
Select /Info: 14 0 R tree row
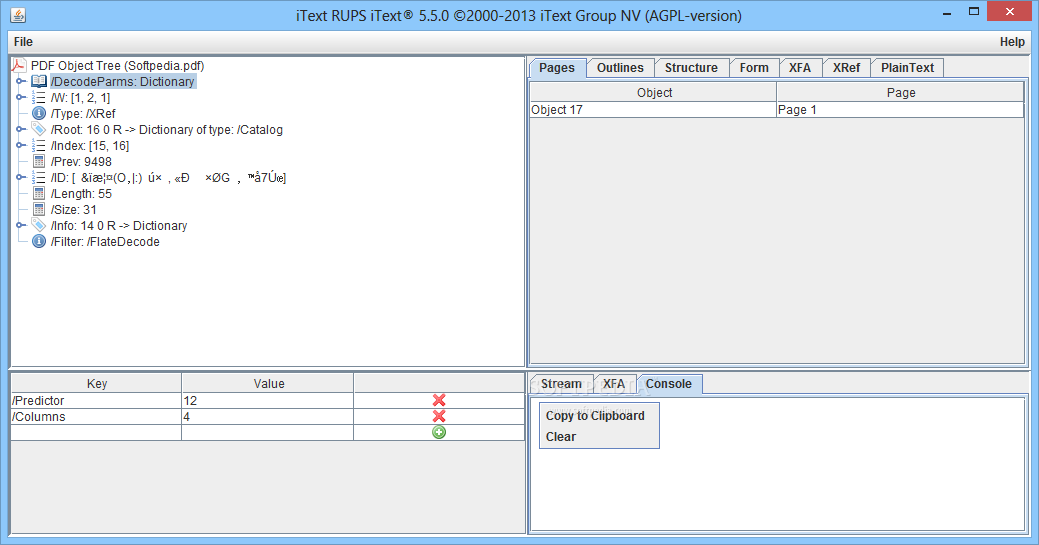119,225
